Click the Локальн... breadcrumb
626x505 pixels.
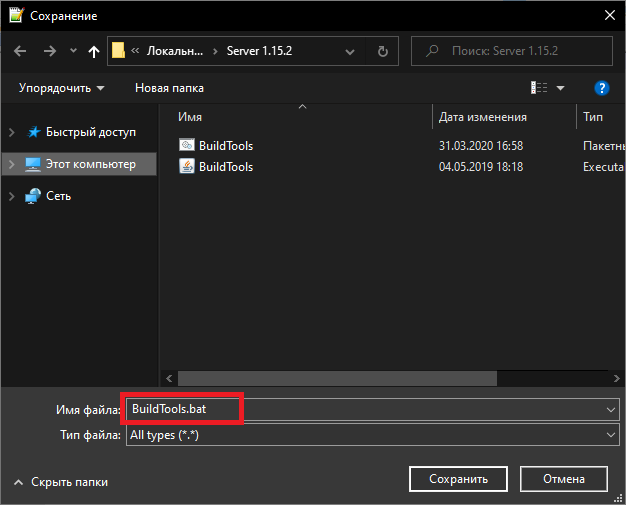pos(175,51)
